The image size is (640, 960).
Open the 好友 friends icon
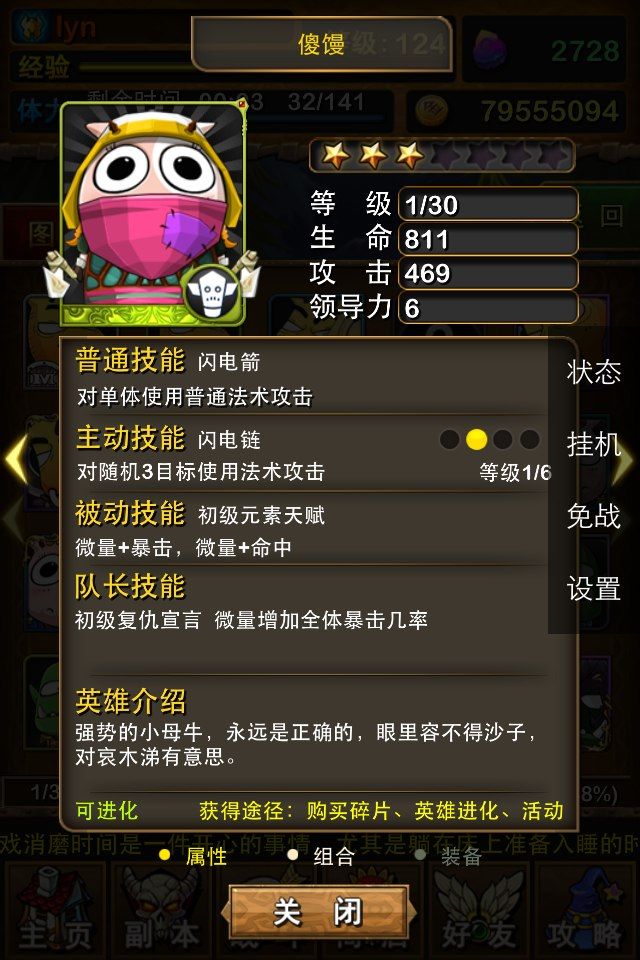pyautogui.click(x=478, y=909)
